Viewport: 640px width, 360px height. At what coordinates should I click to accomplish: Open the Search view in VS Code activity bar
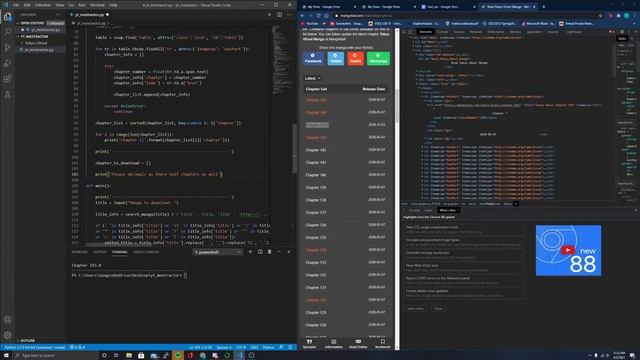pyautogui.click(x=7, y=32)
